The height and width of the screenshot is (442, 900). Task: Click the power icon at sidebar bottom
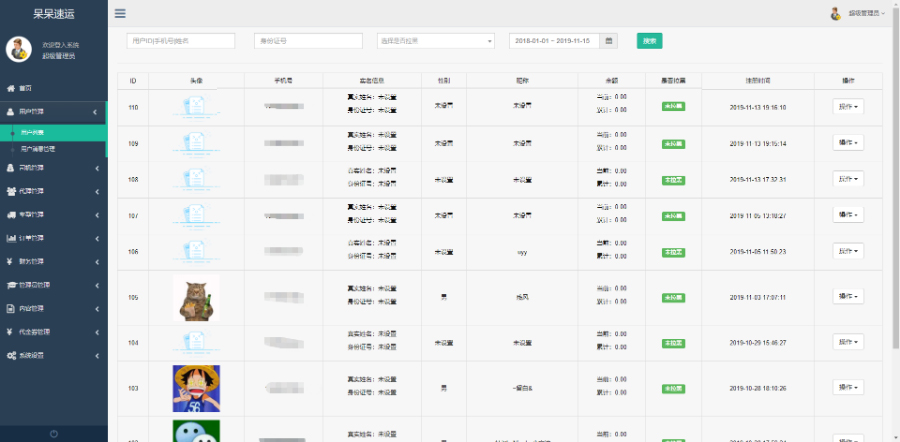(x=53, y=433)
